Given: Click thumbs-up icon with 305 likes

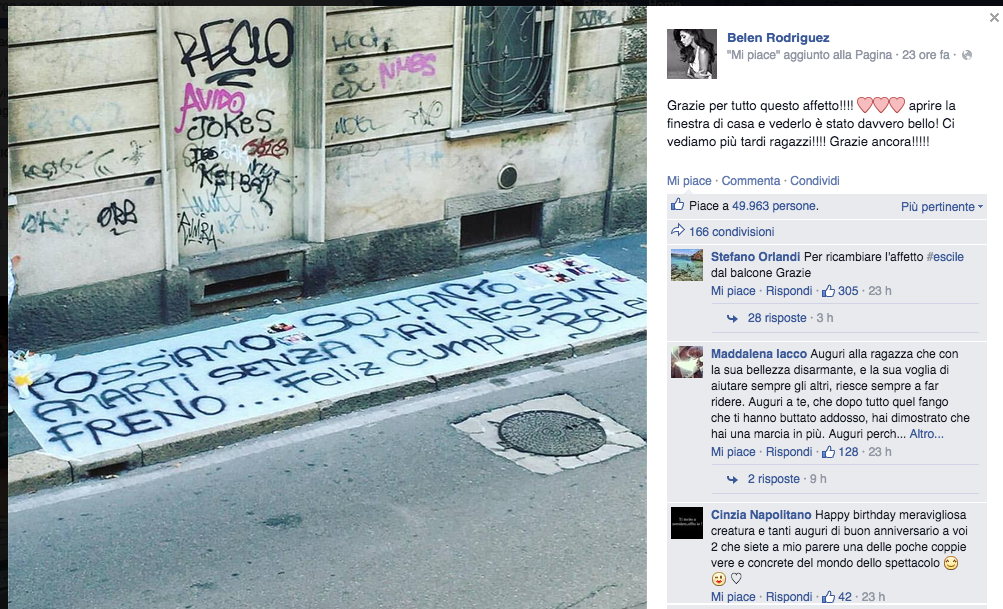Looking at the screenshot, I should (828, 291).
